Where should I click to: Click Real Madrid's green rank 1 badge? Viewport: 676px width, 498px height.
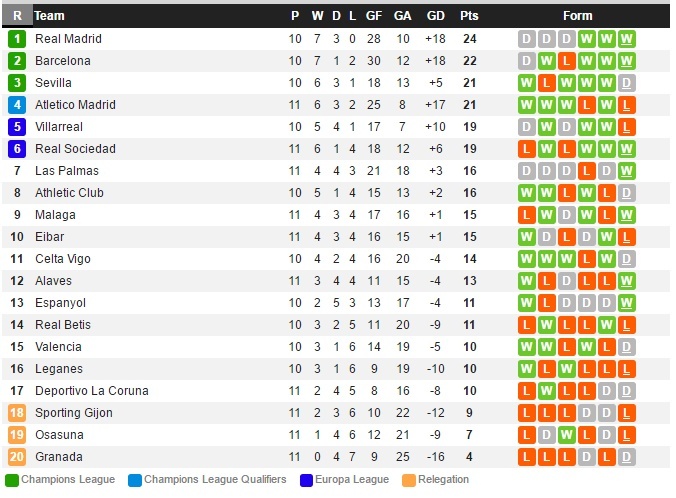(17, 39)
